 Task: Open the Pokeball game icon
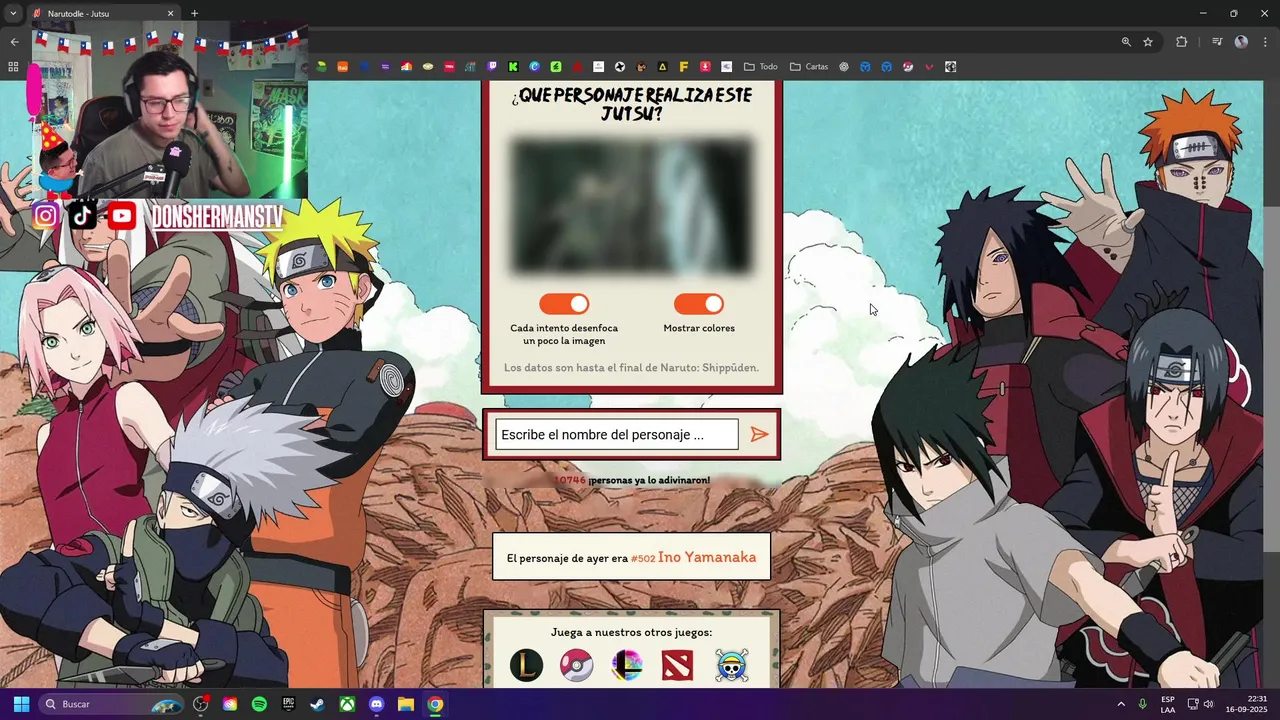click(x=576, y=665)
